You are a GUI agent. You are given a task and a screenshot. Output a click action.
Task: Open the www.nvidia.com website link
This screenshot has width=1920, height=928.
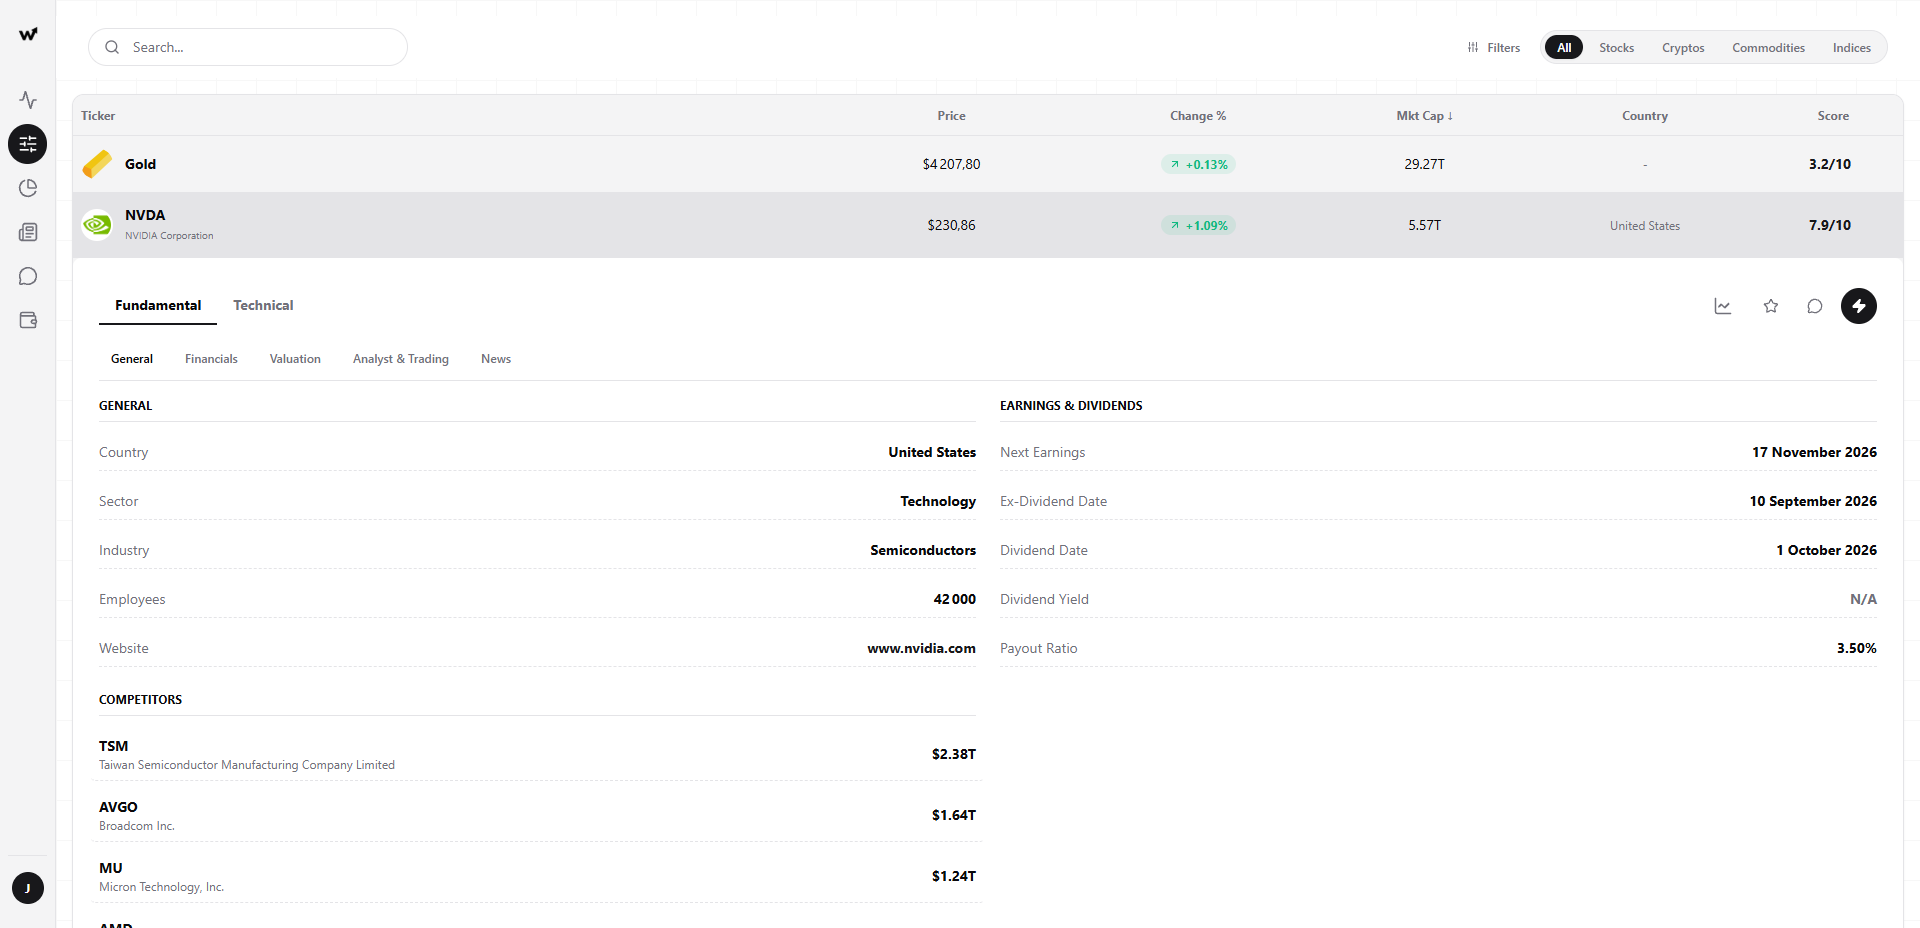click(x=921, y=648)
